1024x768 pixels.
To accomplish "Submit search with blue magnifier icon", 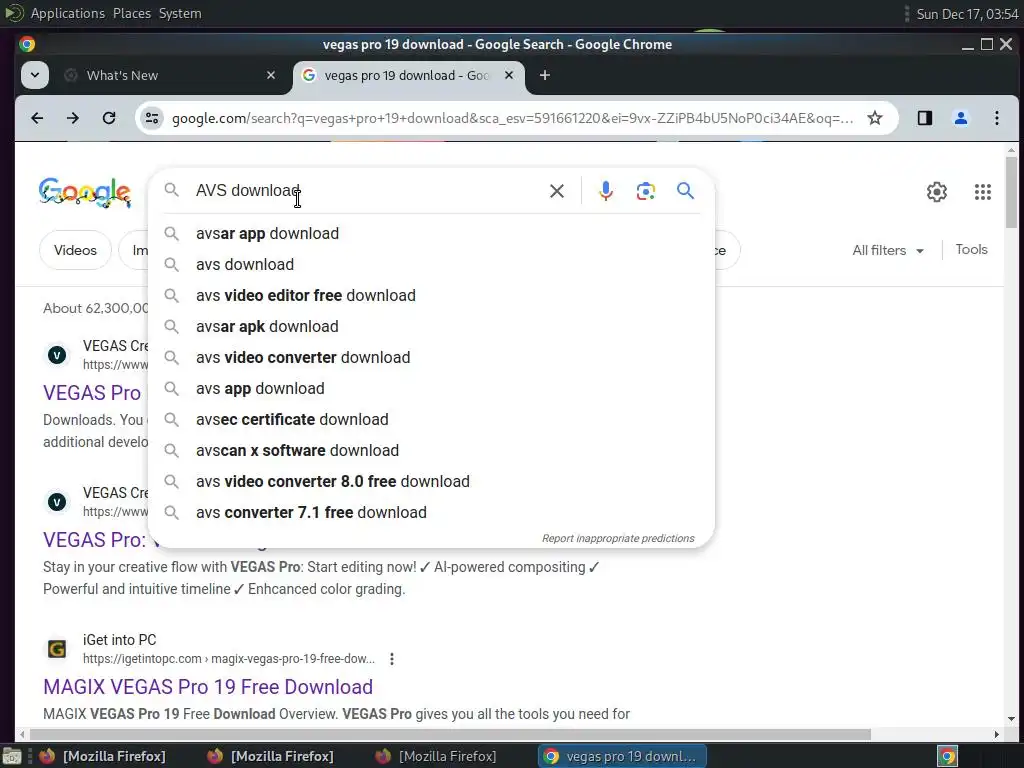I will coord(685,191).
